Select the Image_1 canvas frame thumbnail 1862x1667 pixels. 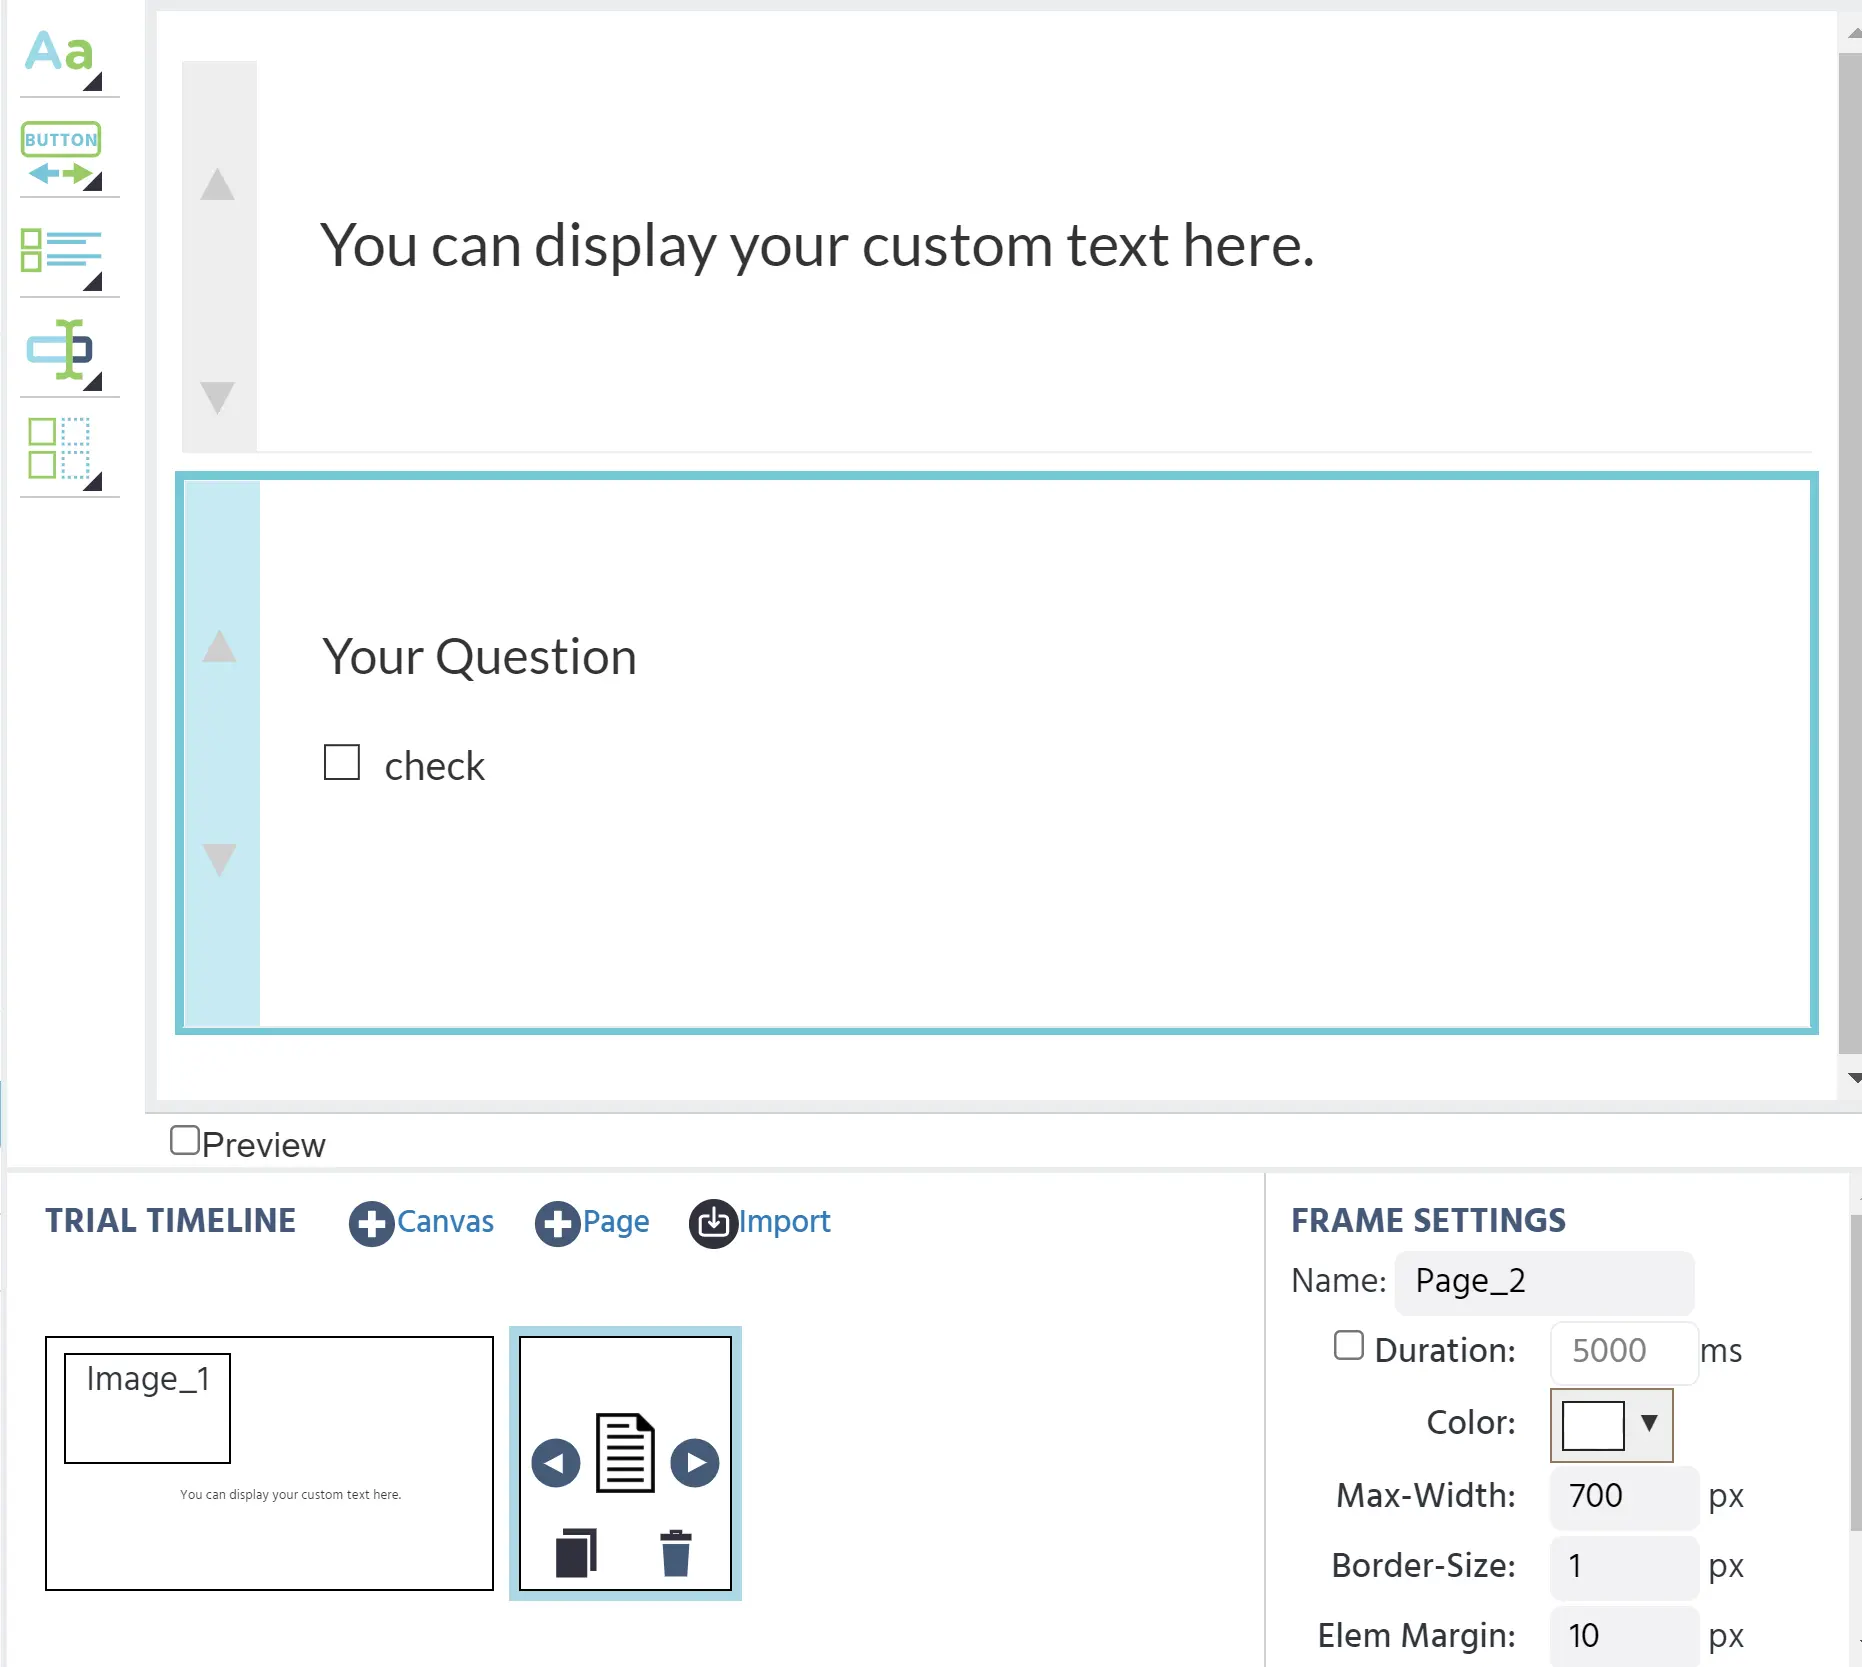coord(269,1463)
